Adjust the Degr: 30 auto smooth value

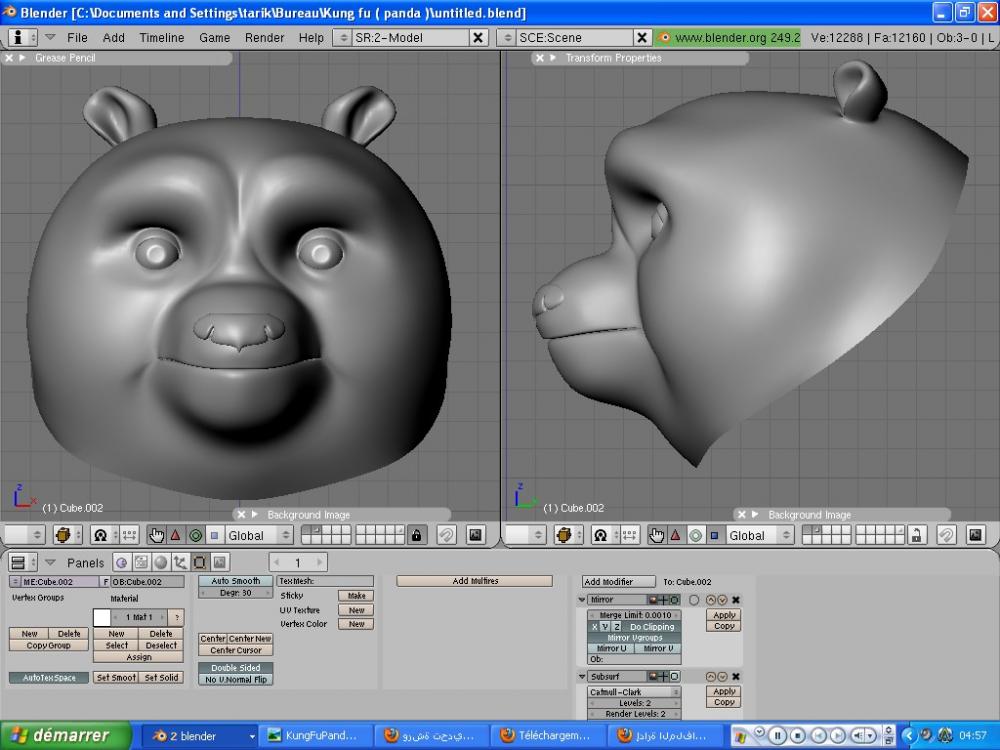[x=235, y=593]
